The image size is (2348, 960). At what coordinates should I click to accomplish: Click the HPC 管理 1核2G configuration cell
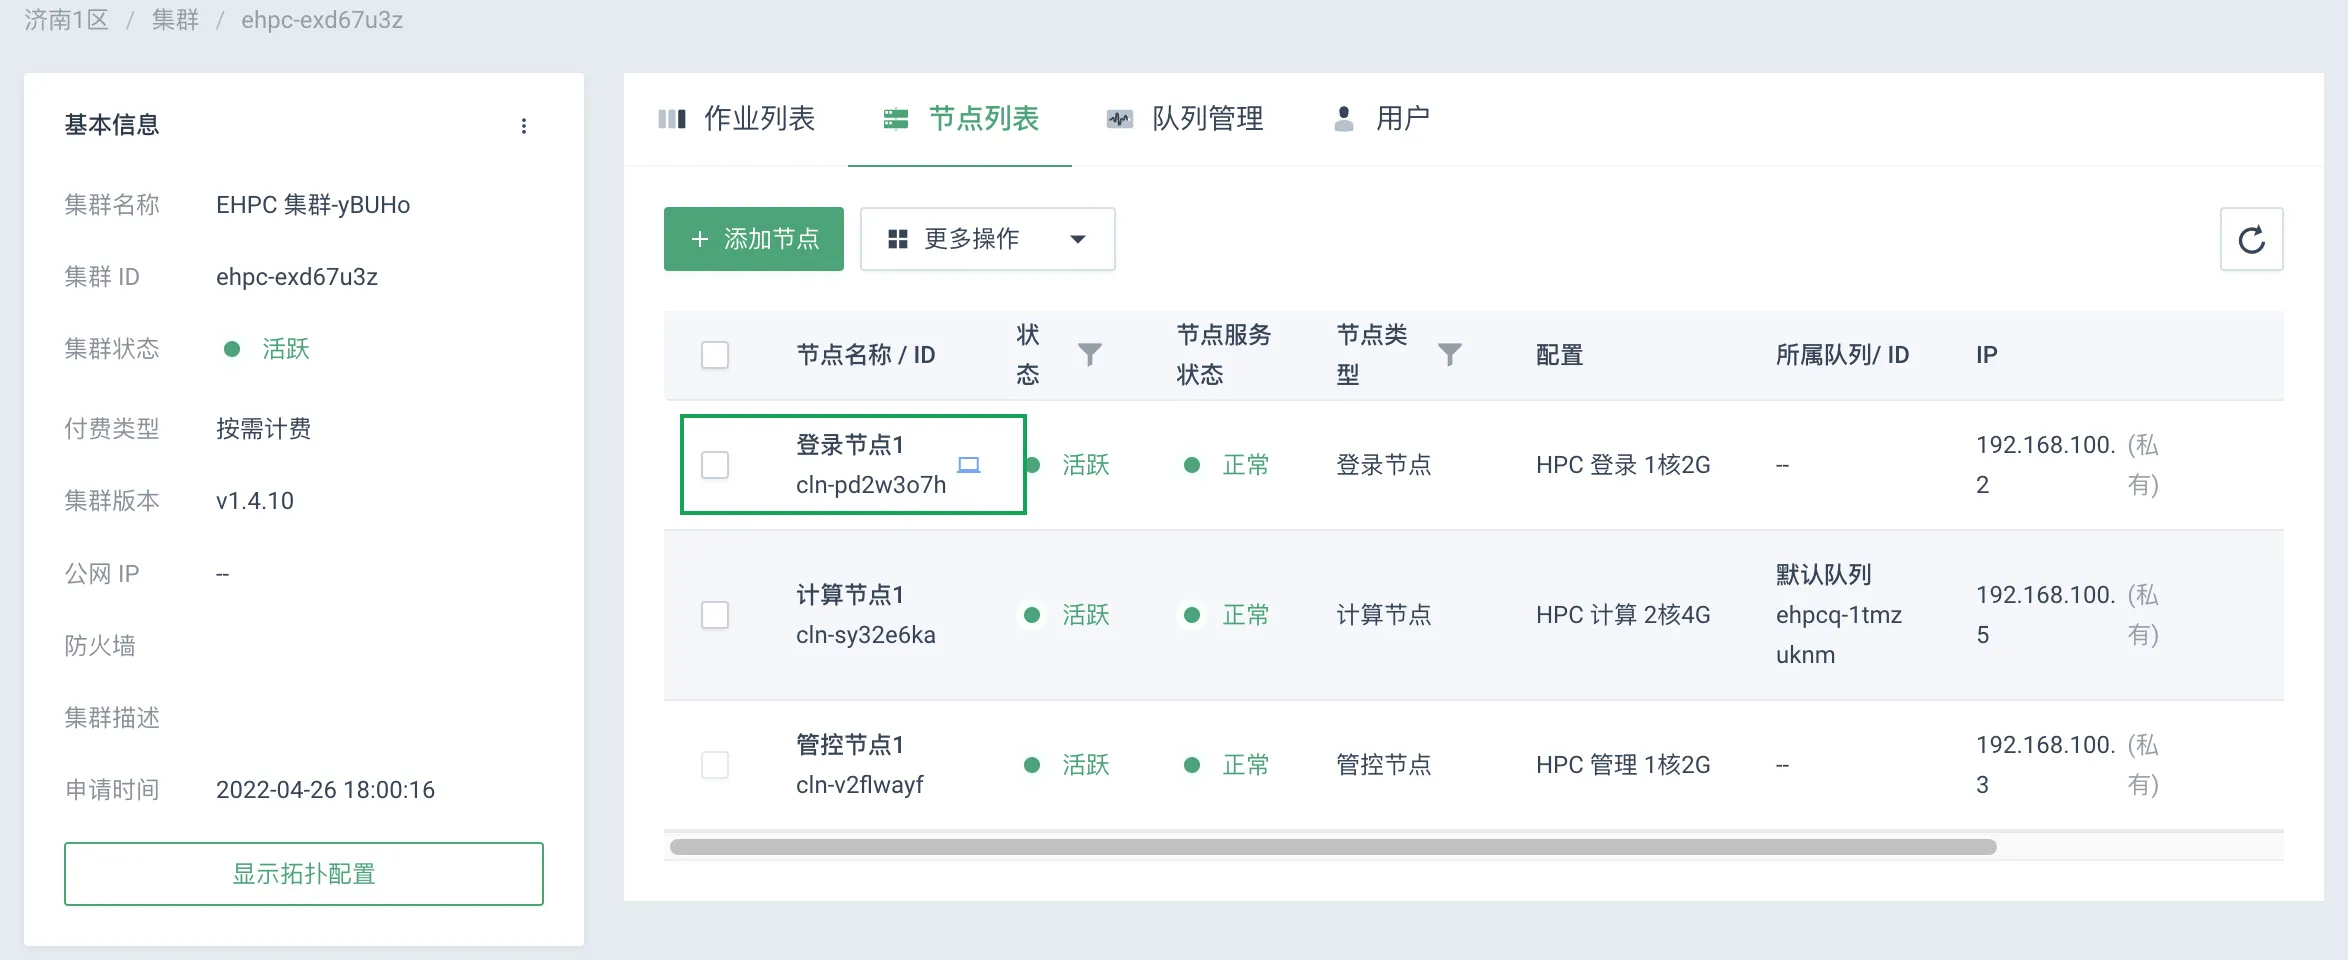point(1623,765)
